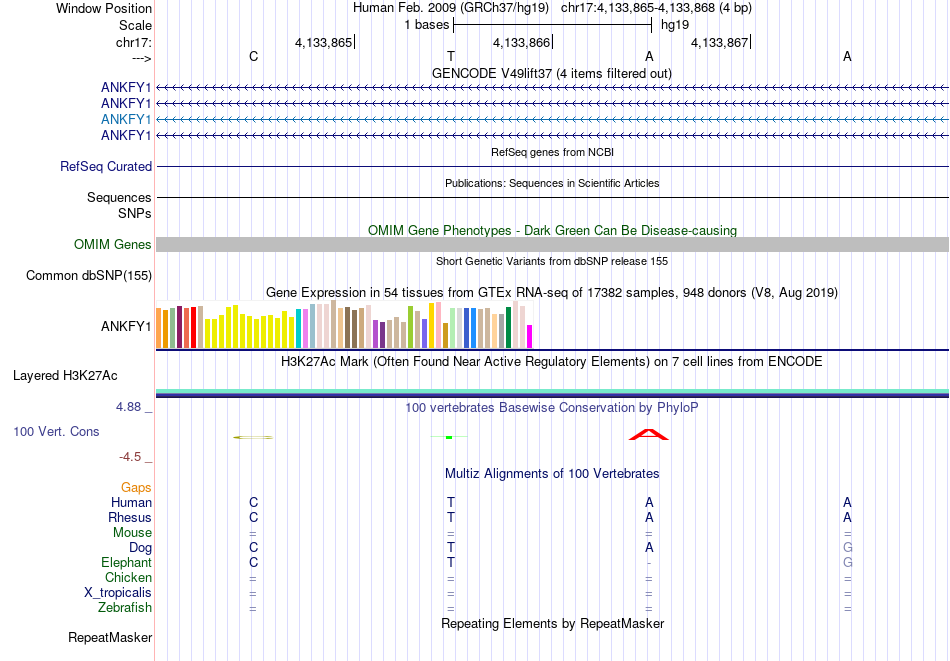Click ANKFY1 label beside the GTEx bar chart
The width and height of the screenshot is (950, 661).
click(x=126, y=327)
